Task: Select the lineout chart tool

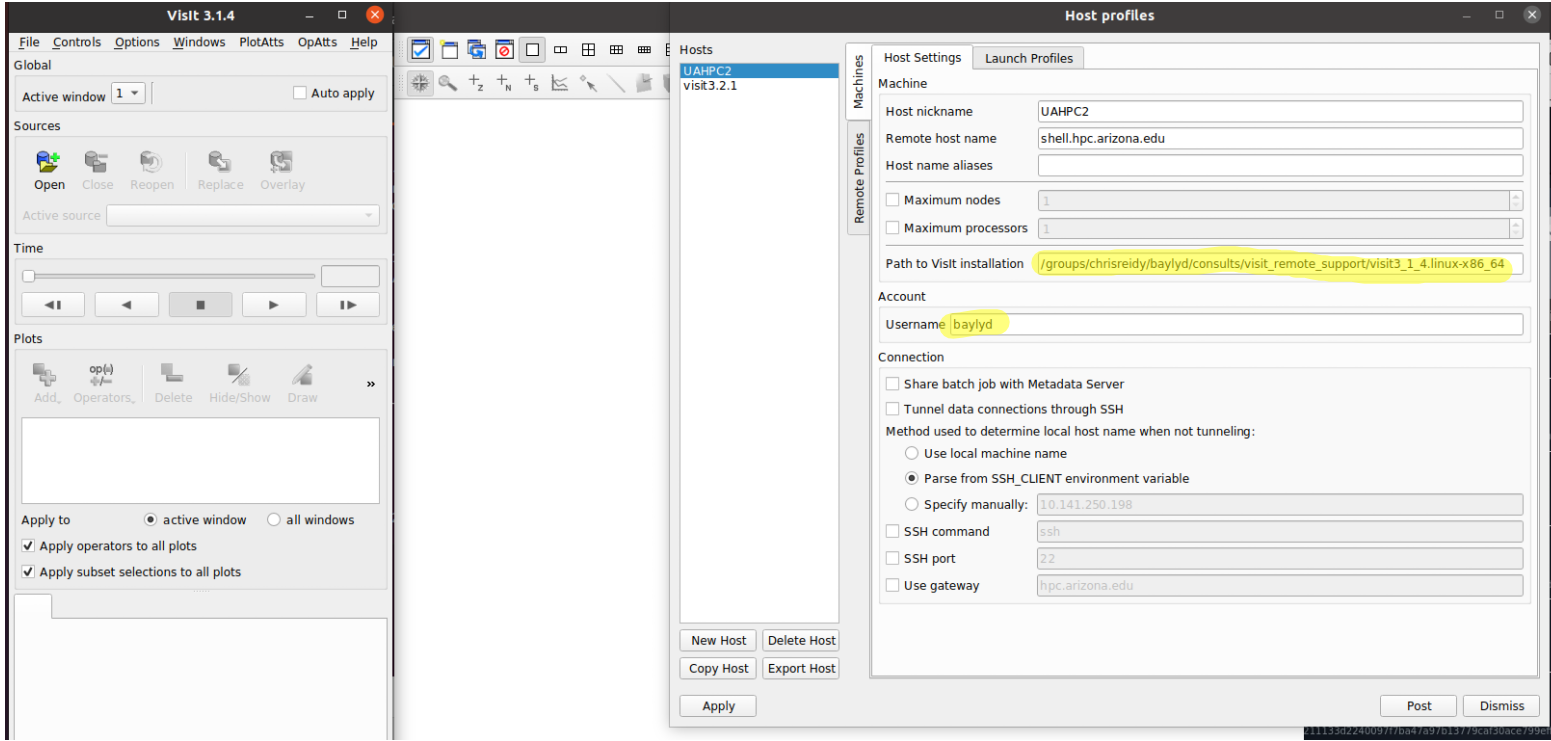Action: [x=561, y=85]
